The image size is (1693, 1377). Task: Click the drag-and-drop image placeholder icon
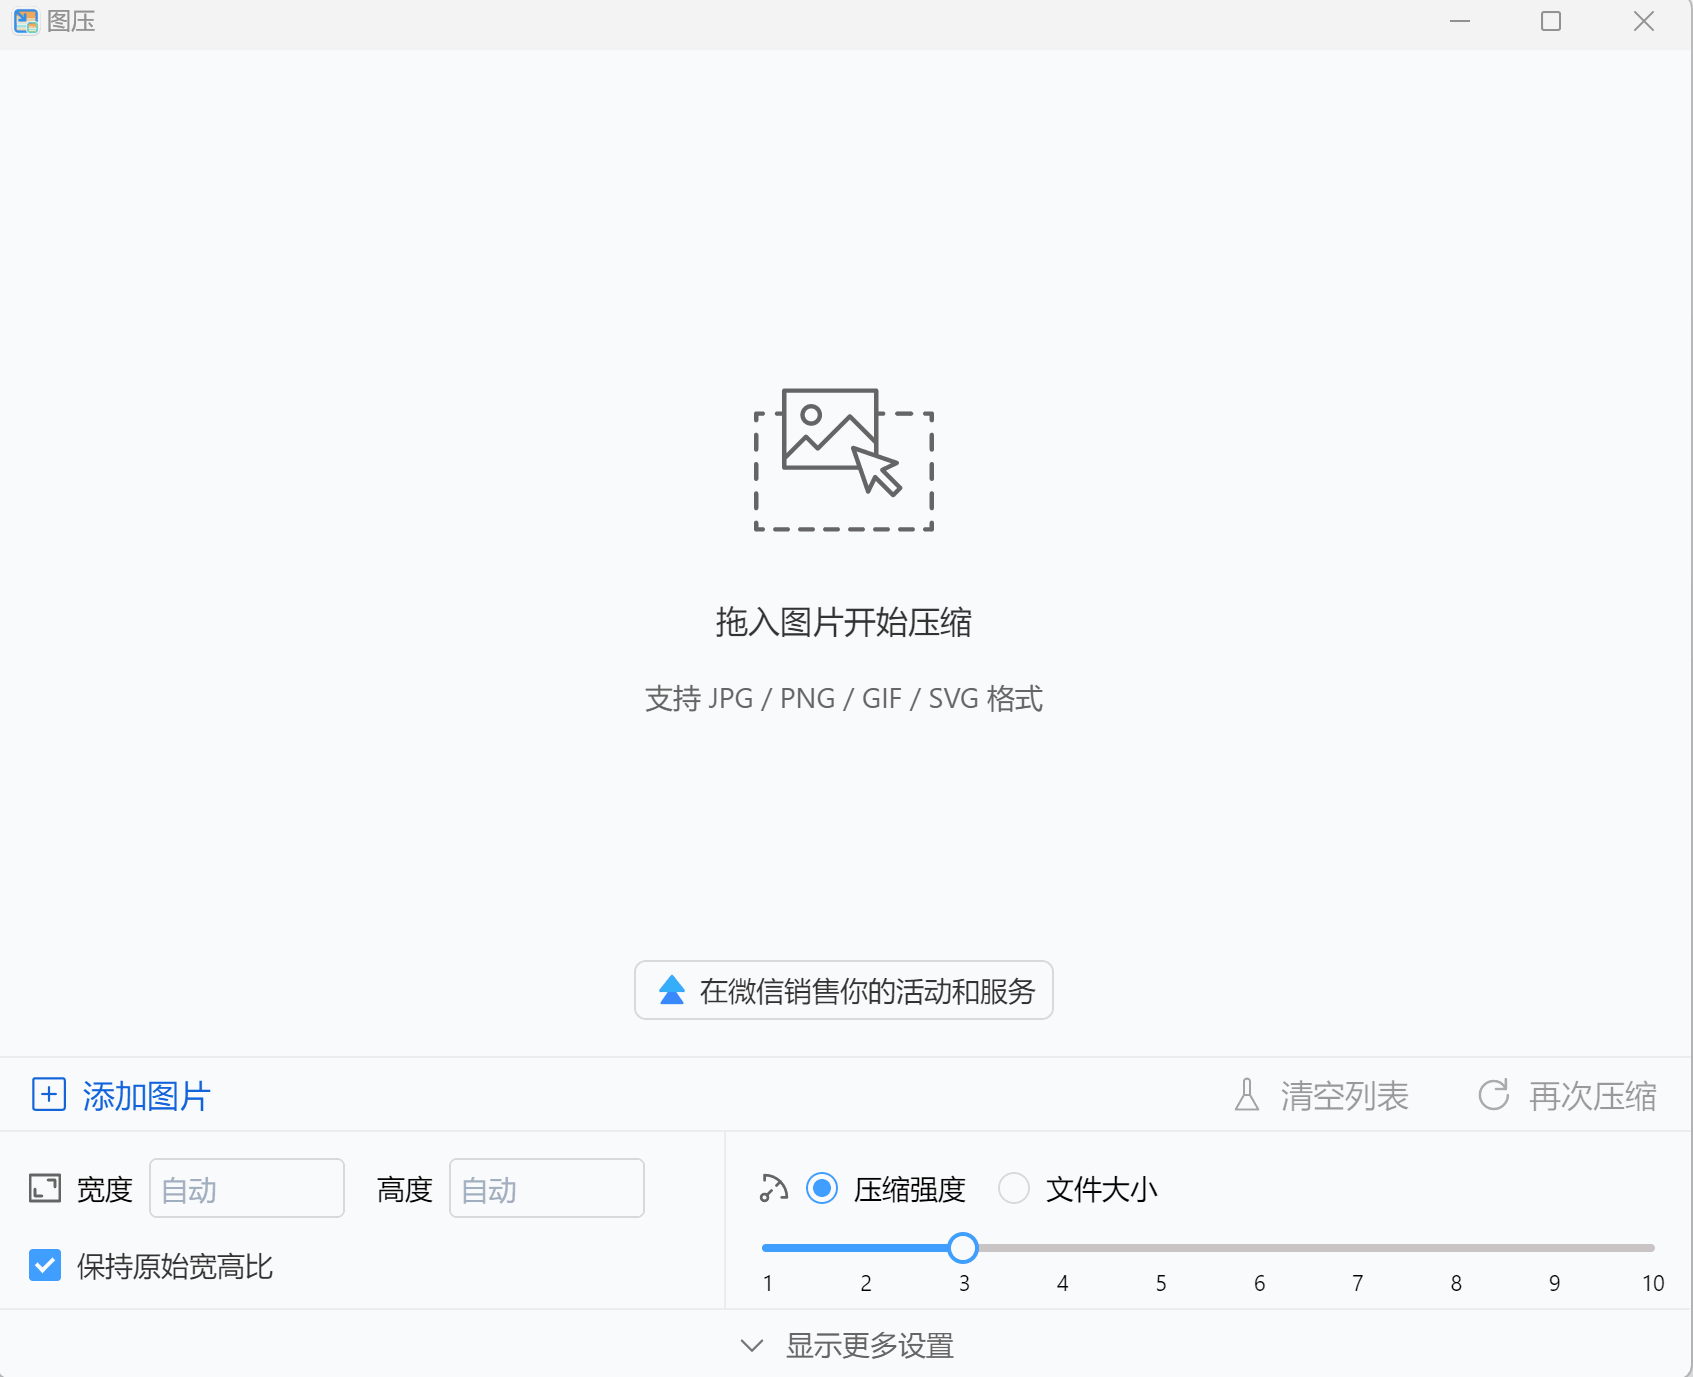pyautogui.click(x=843, y=459)
